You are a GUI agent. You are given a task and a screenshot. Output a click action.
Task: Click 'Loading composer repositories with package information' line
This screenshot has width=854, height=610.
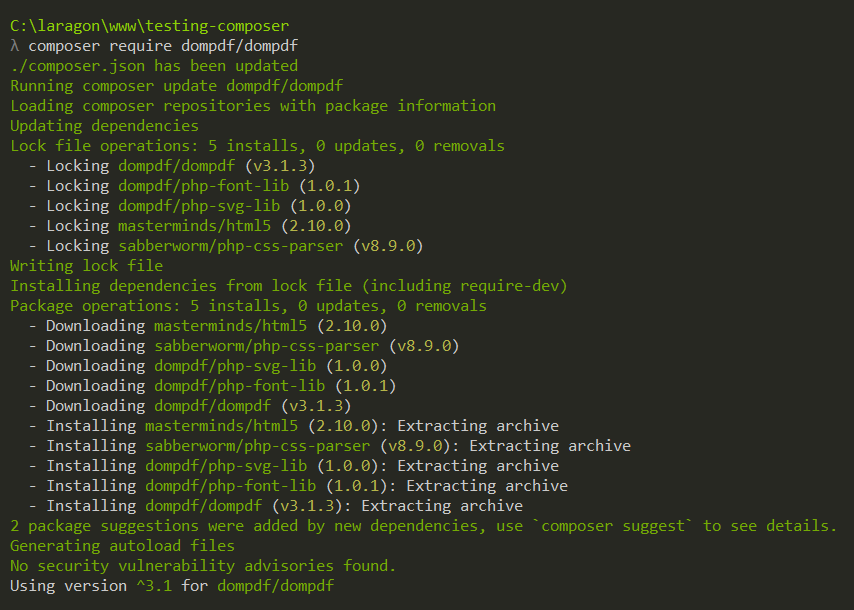pos(252,106)
